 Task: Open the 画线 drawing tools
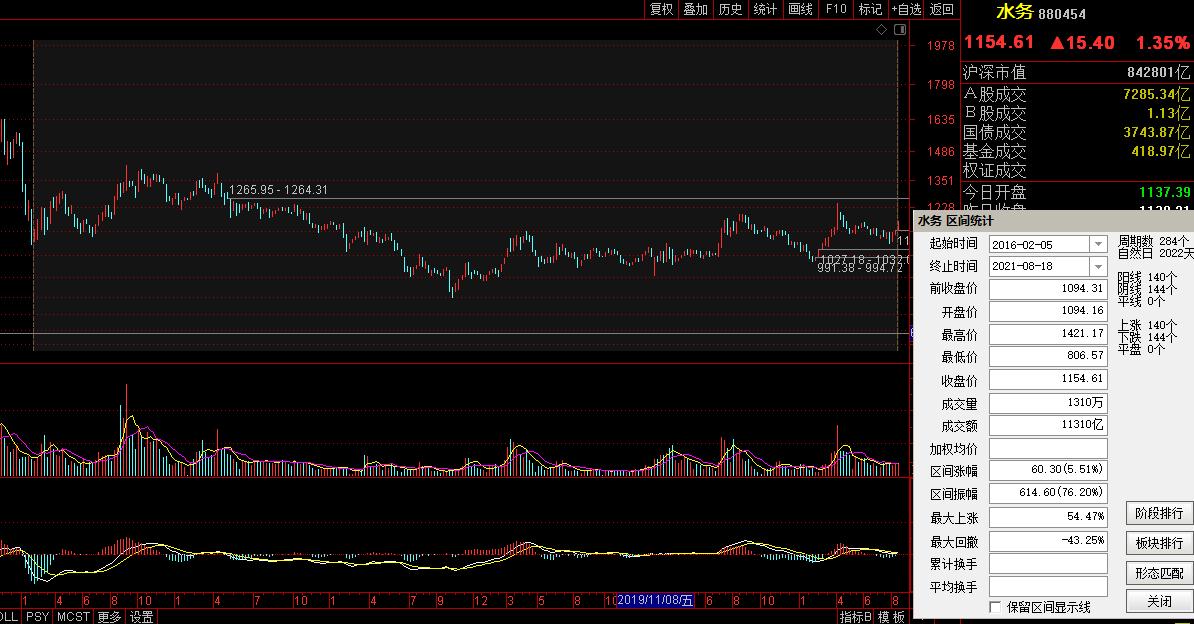click(x=800, y=9)
